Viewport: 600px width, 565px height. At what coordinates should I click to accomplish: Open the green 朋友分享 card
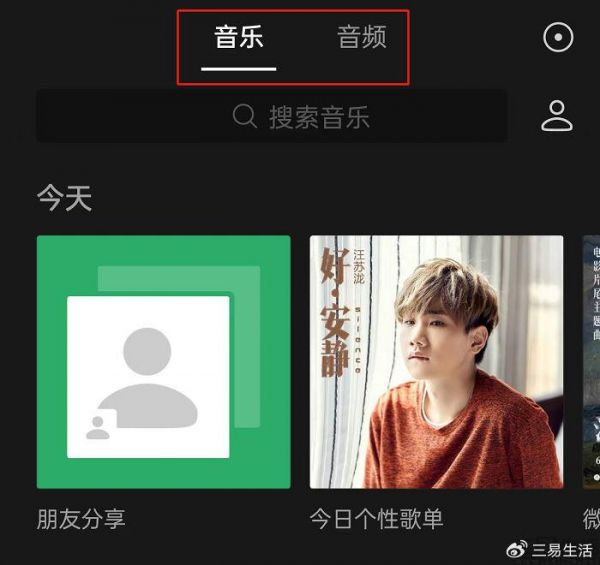click(x=163, y=362)
